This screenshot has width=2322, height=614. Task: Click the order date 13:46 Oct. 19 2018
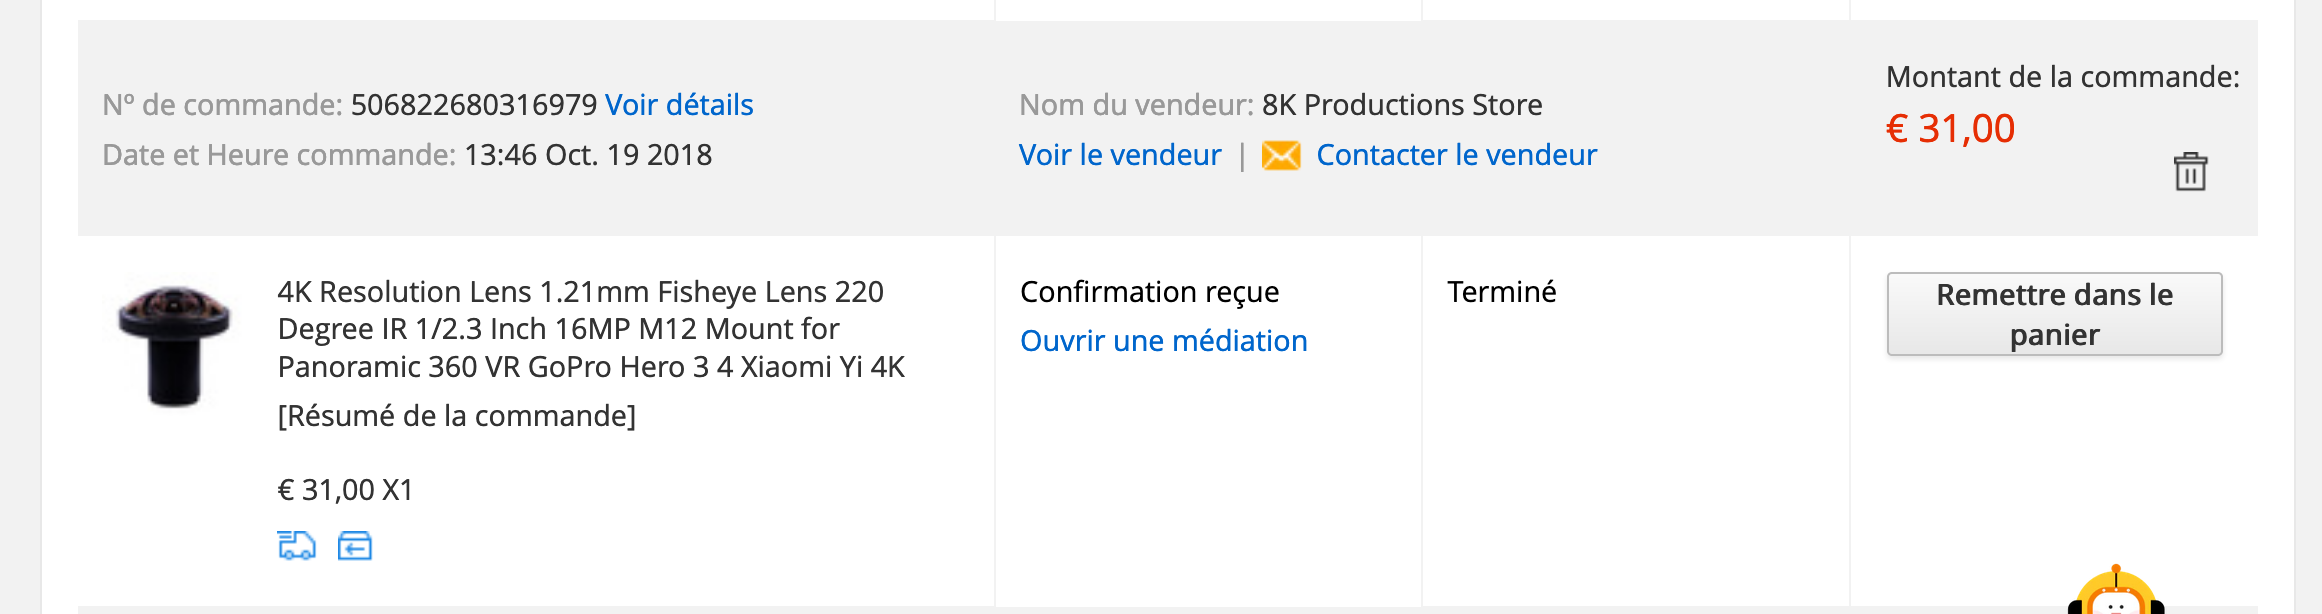[x=588, y=156]
